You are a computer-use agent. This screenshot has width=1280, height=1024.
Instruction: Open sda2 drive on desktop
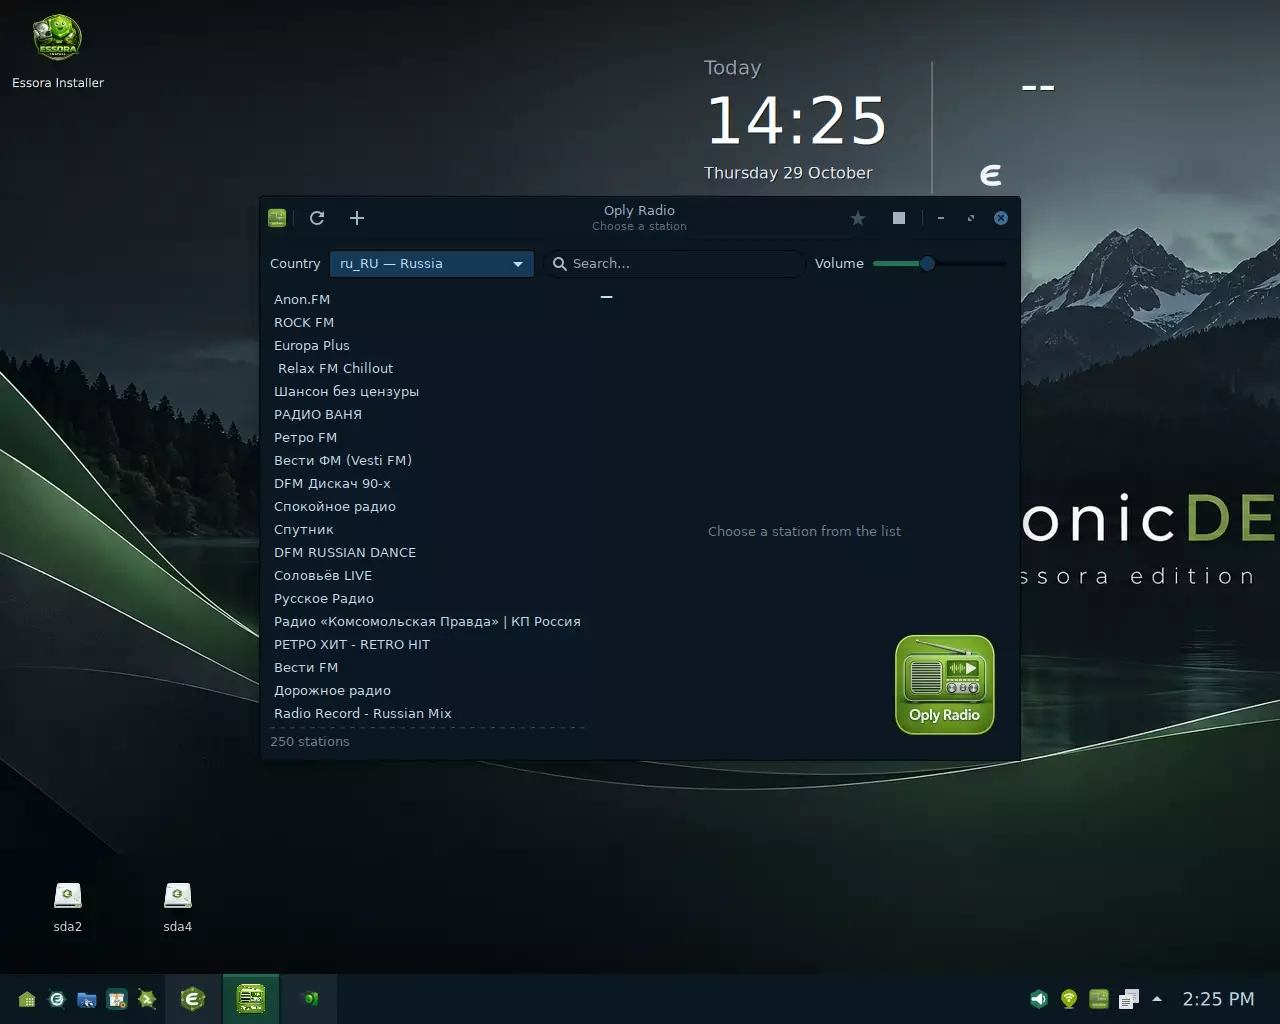(67, 907)
